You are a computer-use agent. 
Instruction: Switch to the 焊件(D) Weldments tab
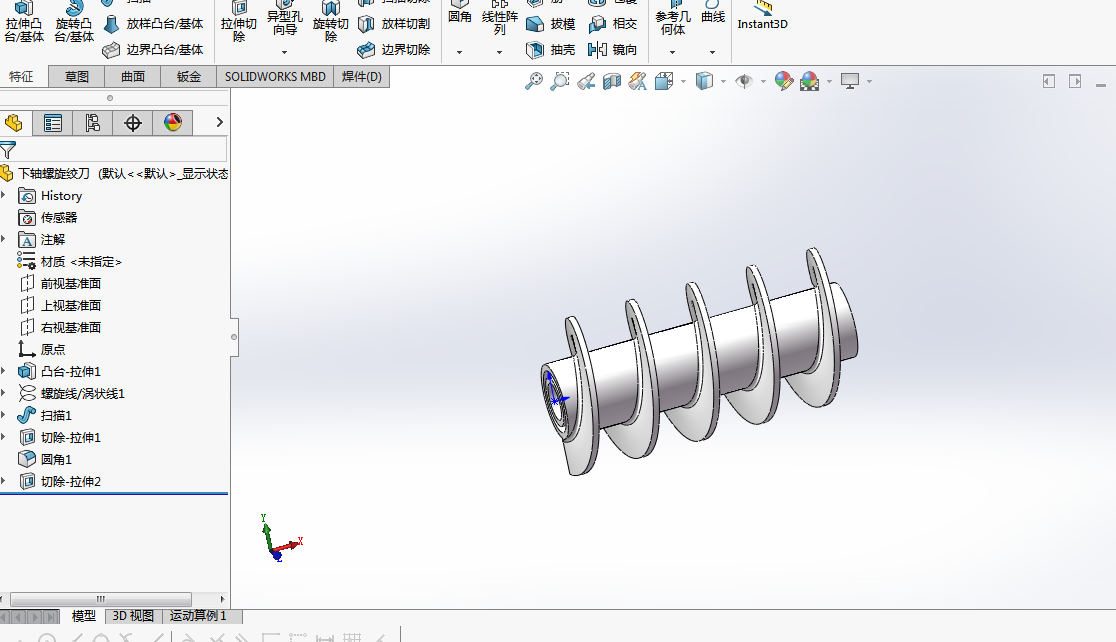click(x=362, y=77)
